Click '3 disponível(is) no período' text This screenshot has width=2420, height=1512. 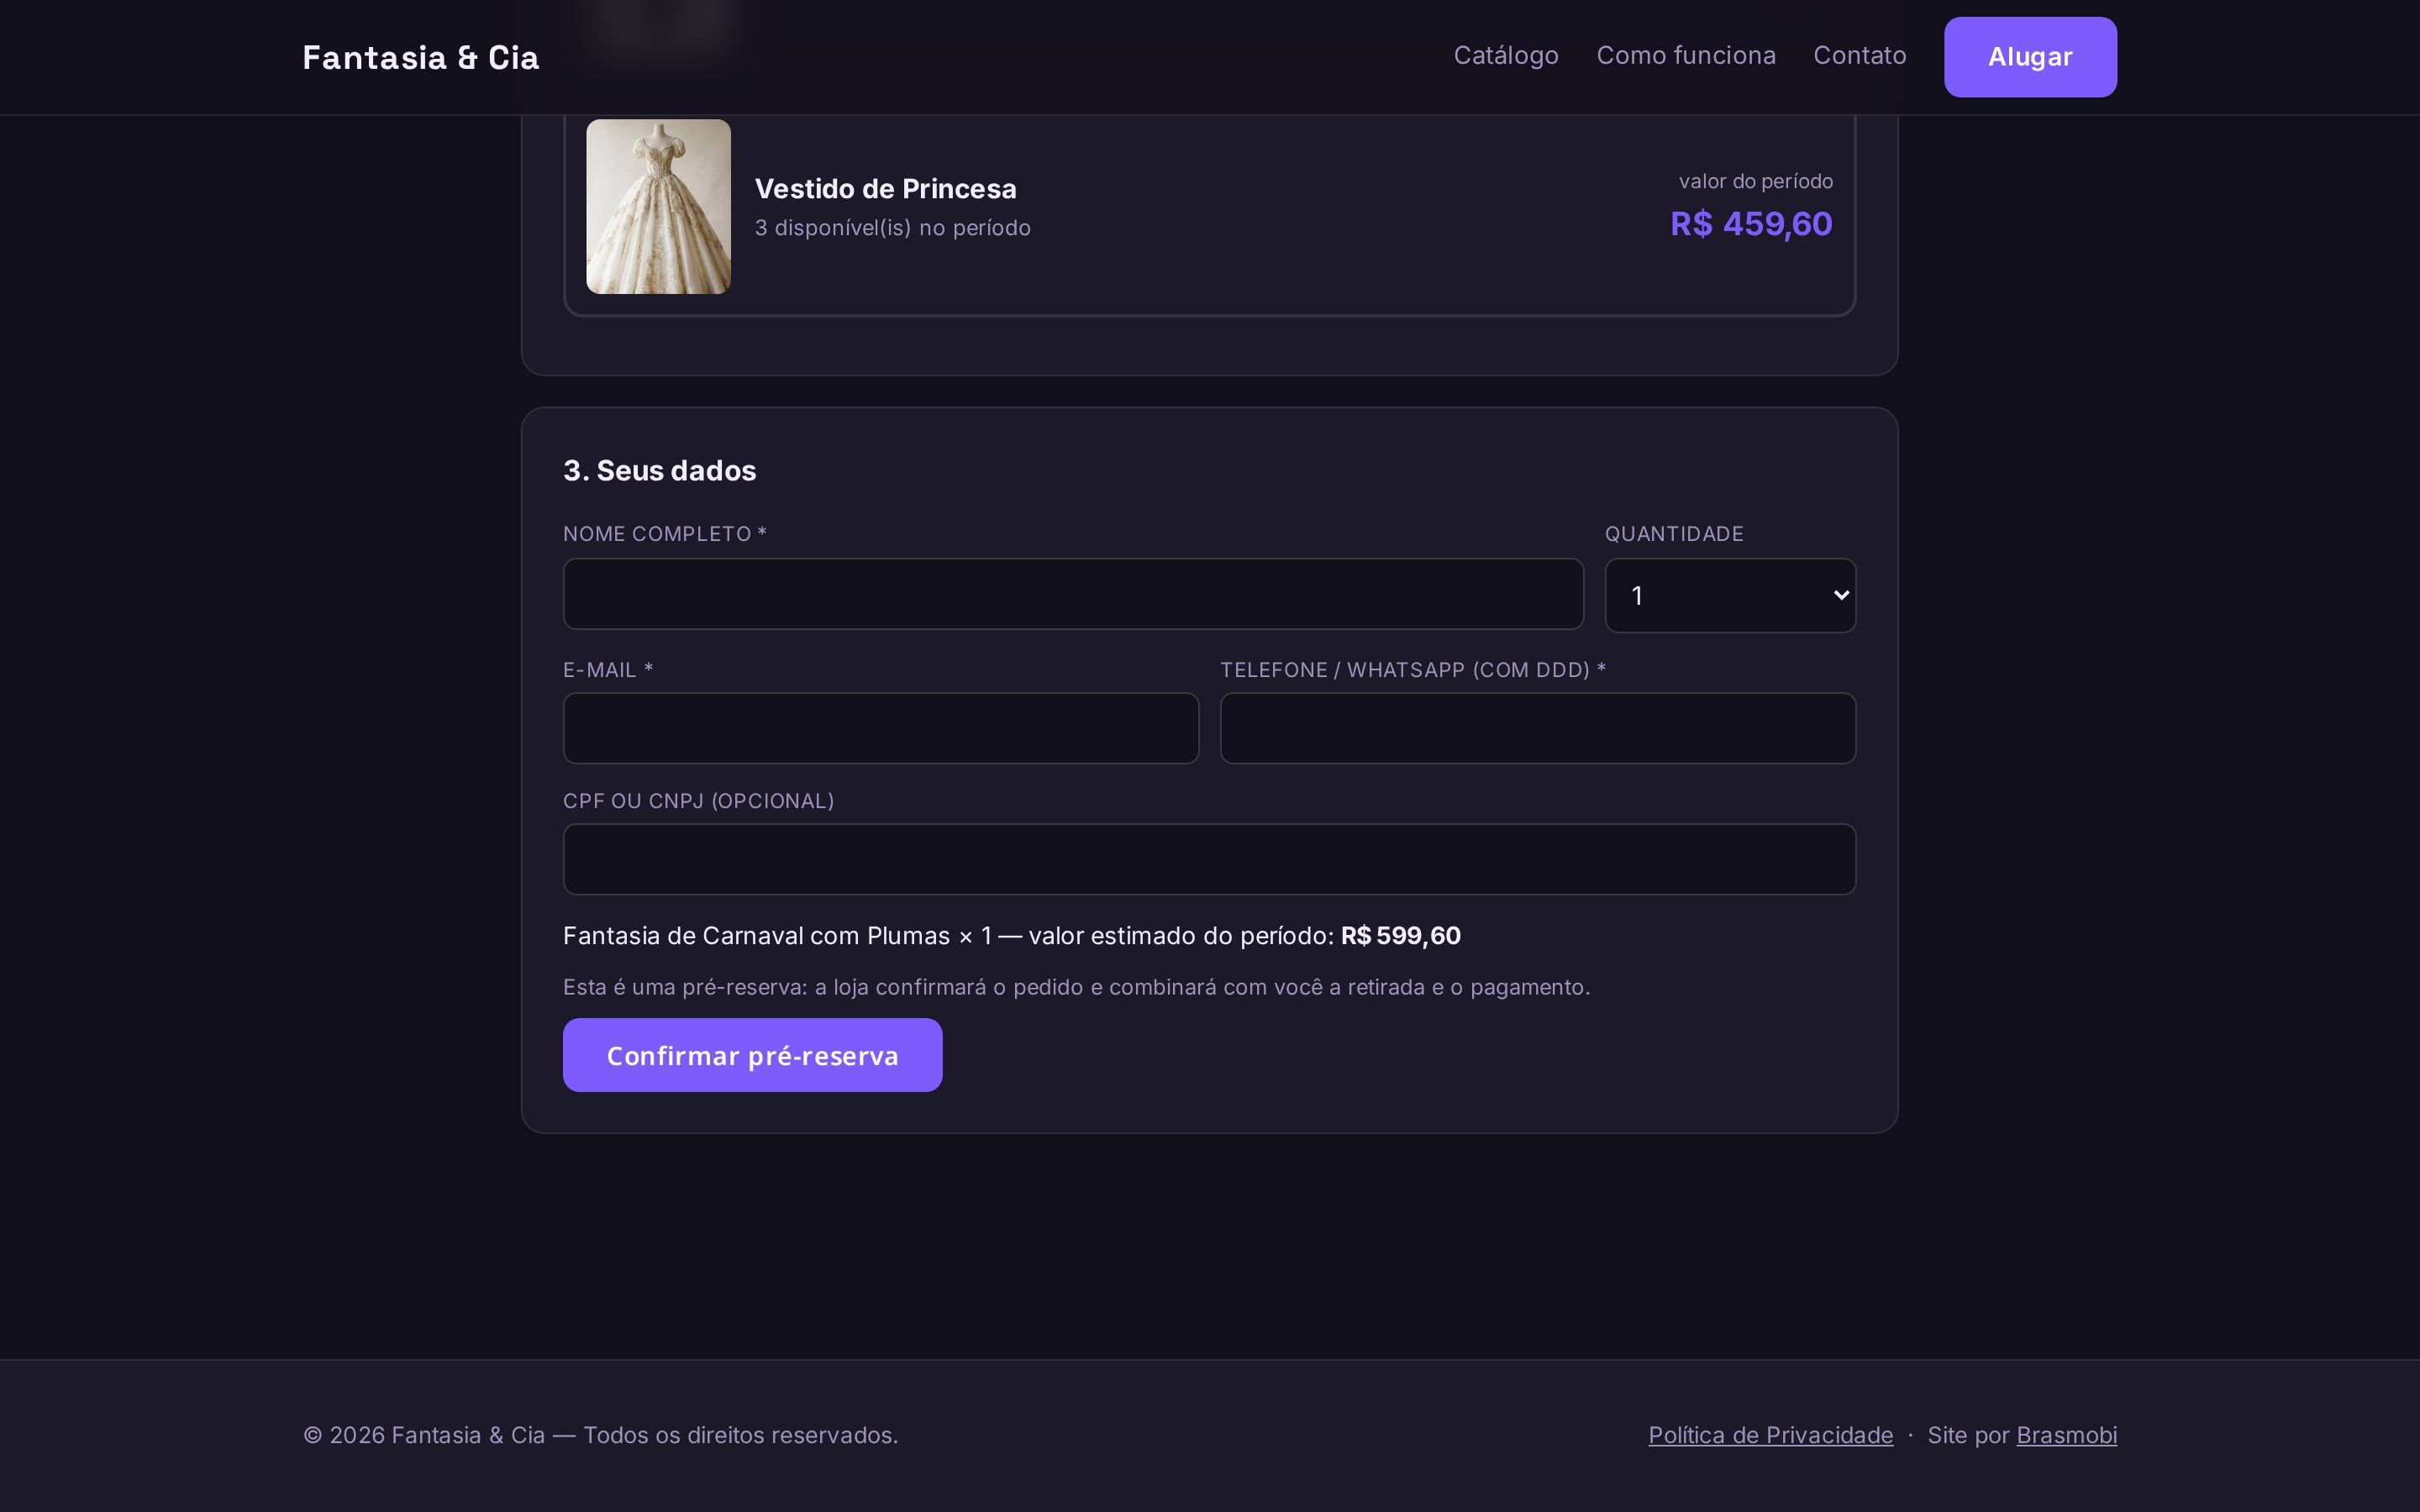point(892,228)
